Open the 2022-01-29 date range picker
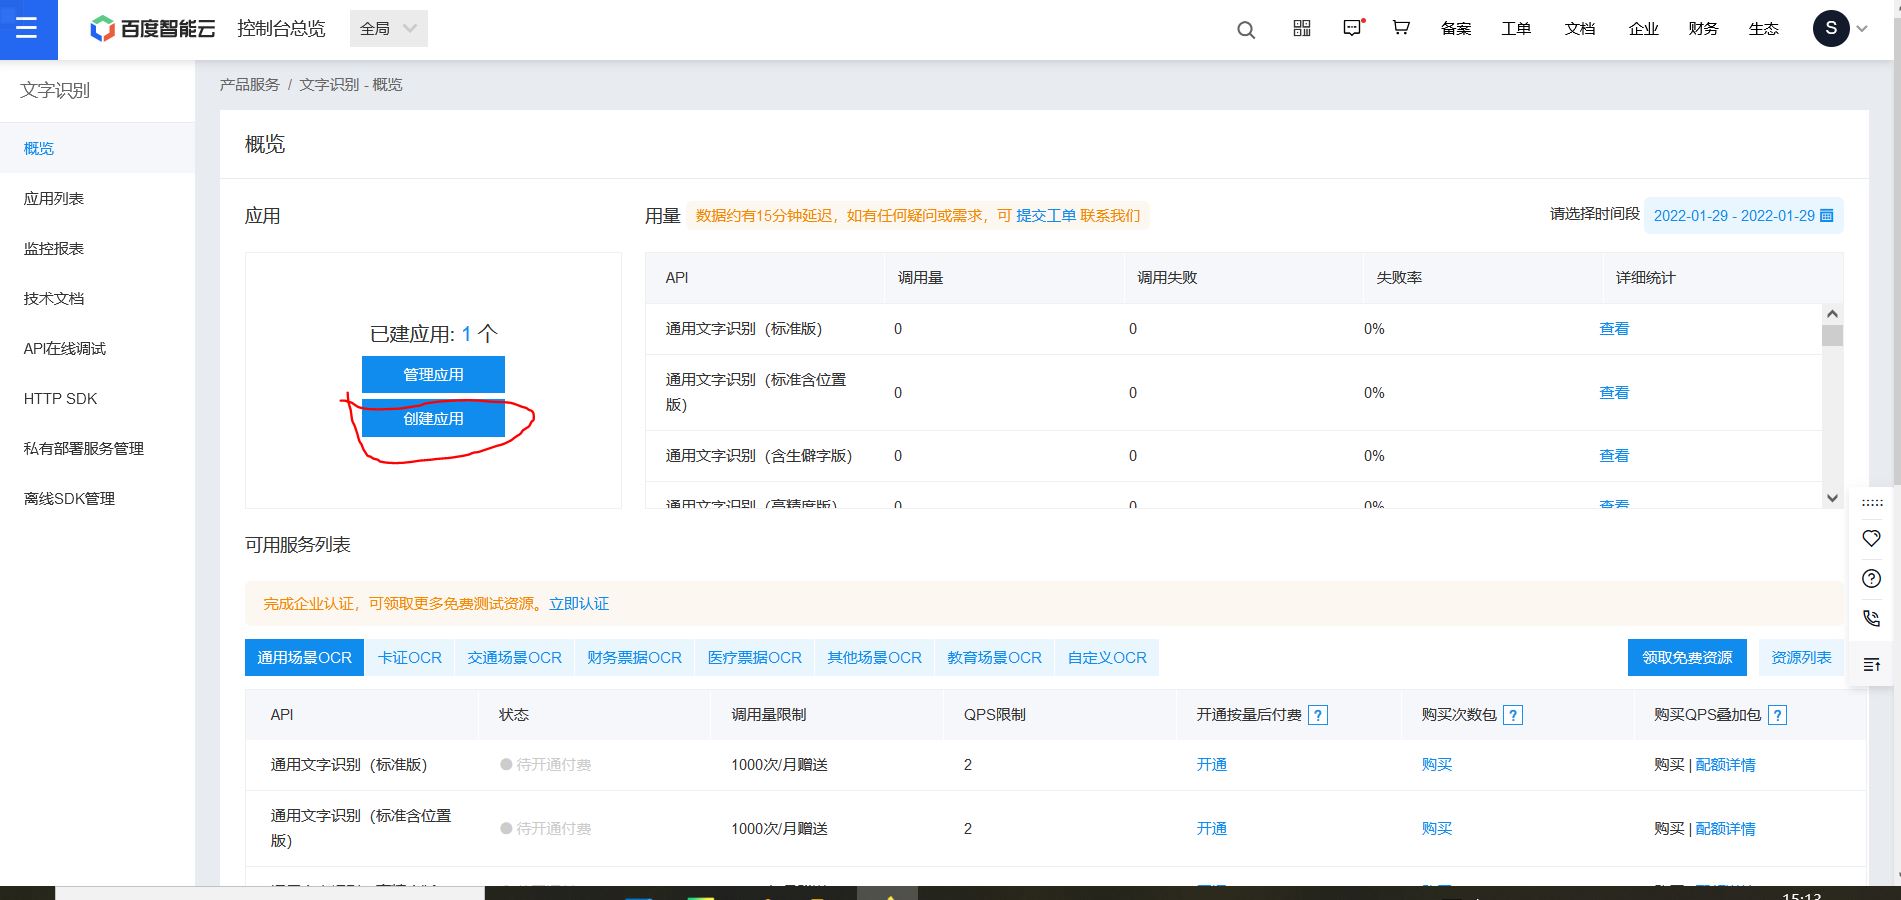The height and width of the screenshot is (900, 1901). pyautogui.click(x=1743, y=216)
